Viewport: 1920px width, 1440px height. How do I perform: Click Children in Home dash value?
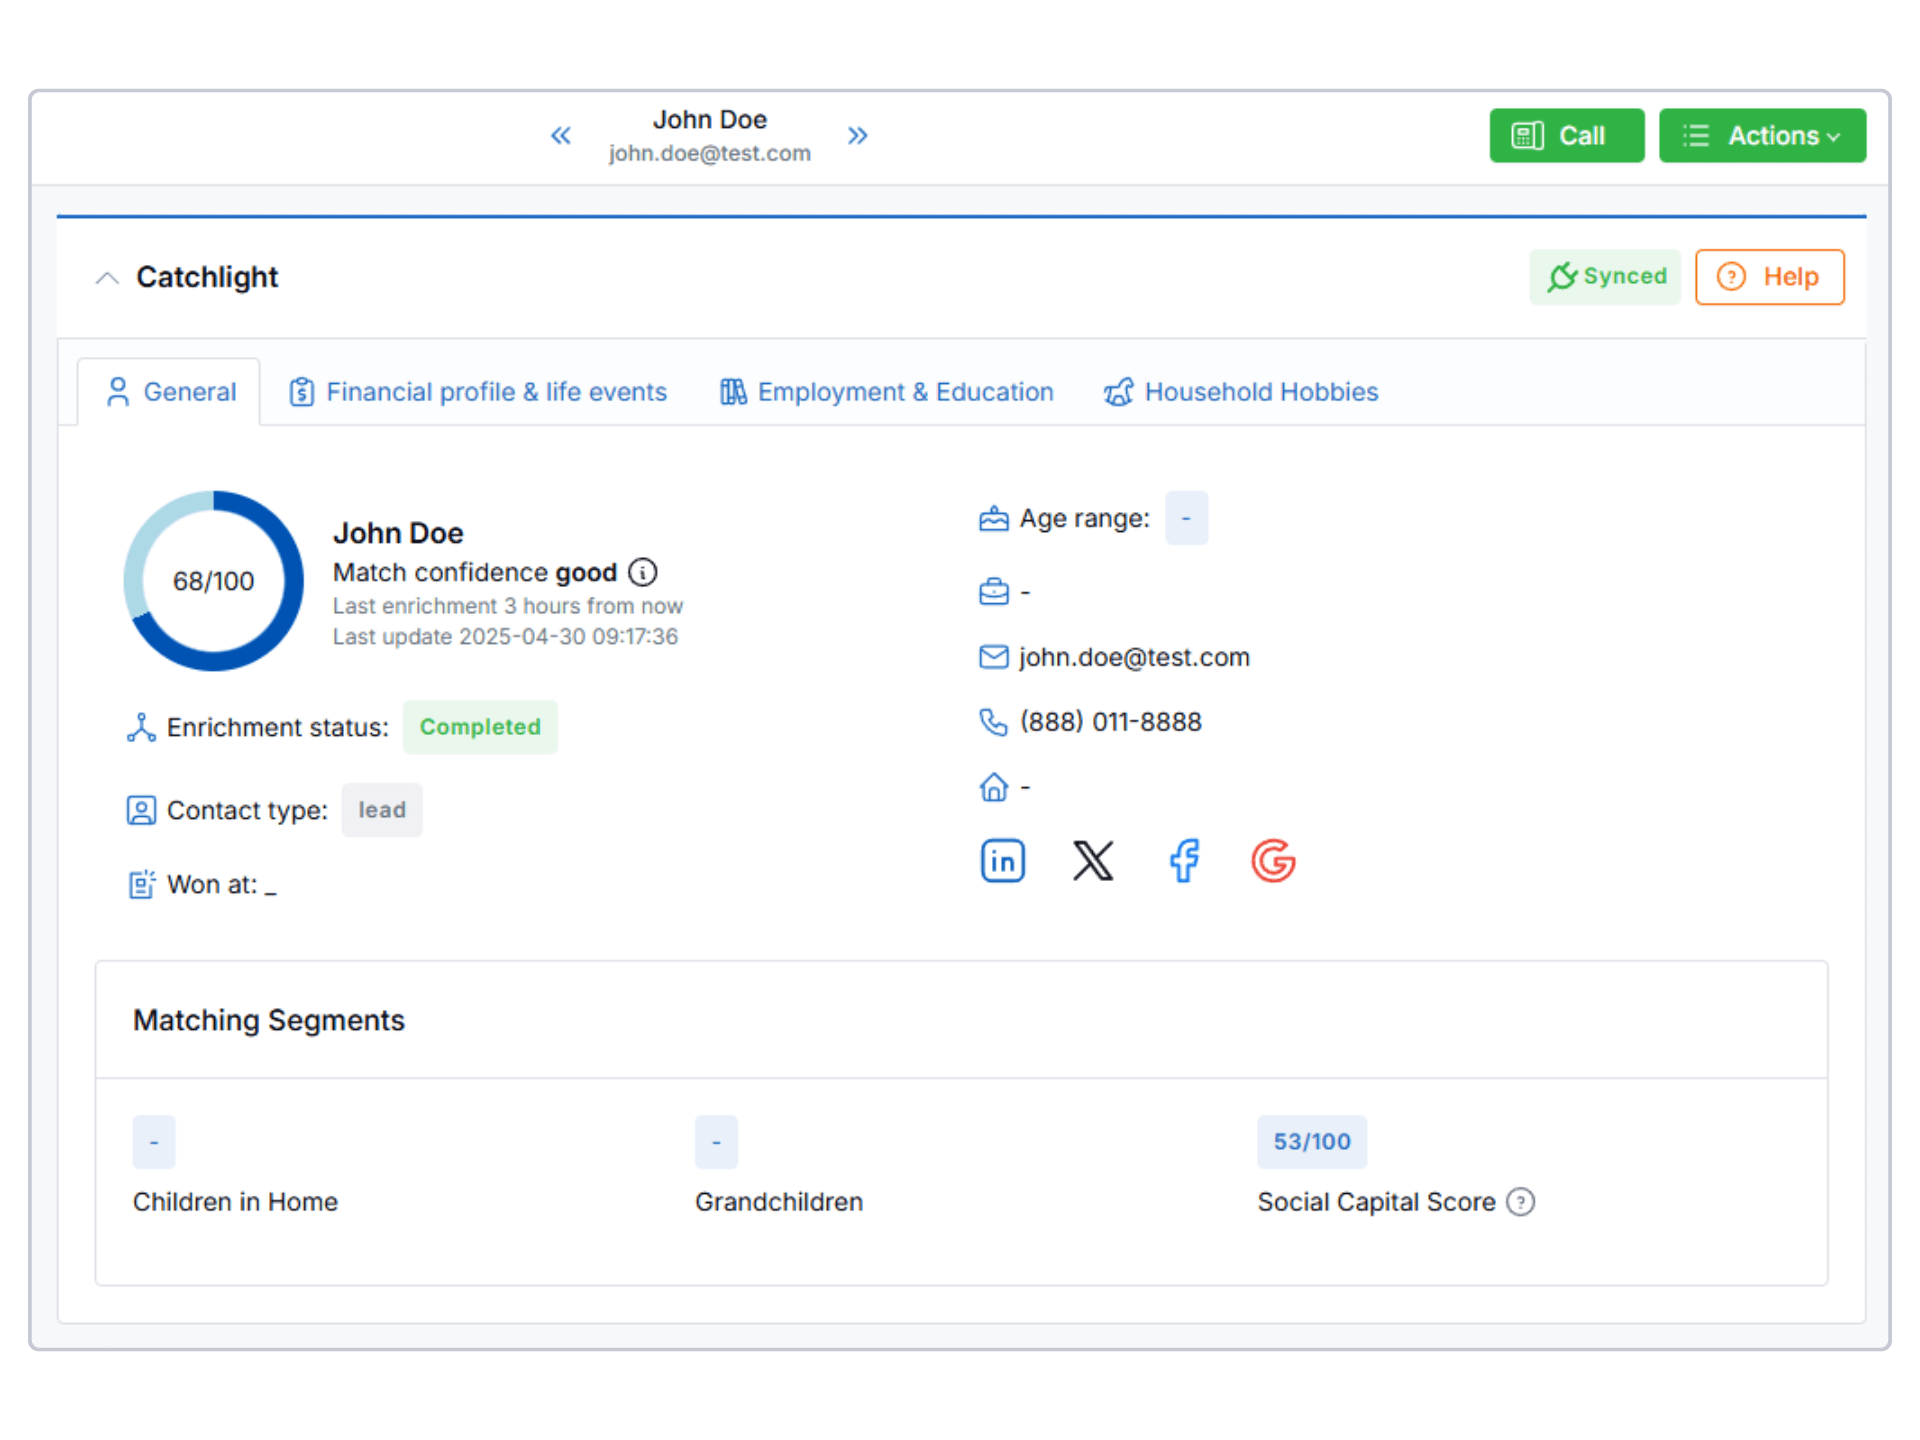pos(154,1142)
